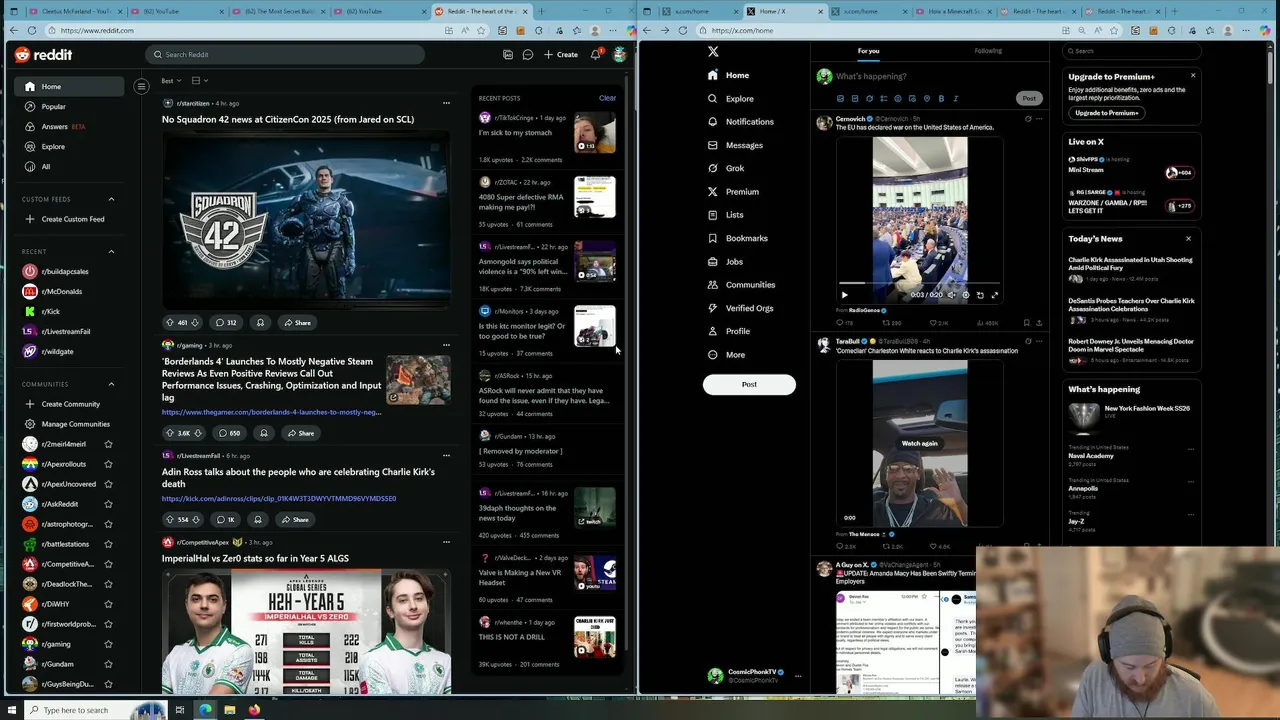
Task: Add emoji icon in X composer
Action: [897, 98]
